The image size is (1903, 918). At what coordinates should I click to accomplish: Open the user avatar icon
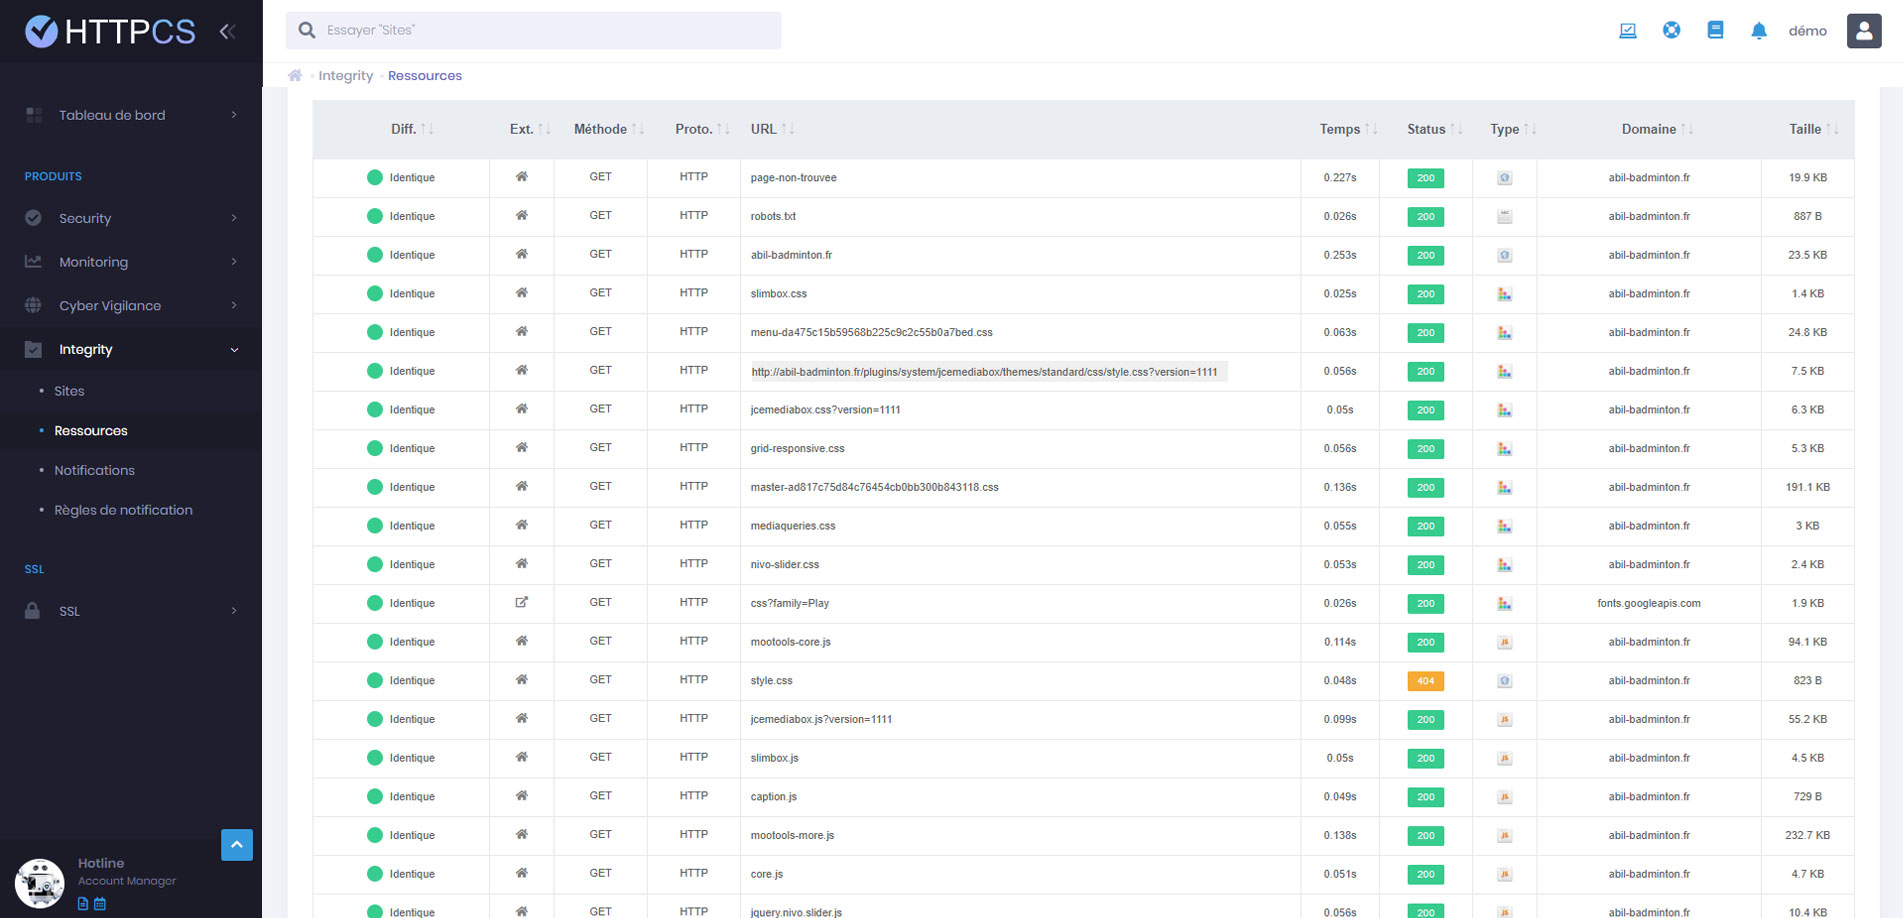(1864, 31)
